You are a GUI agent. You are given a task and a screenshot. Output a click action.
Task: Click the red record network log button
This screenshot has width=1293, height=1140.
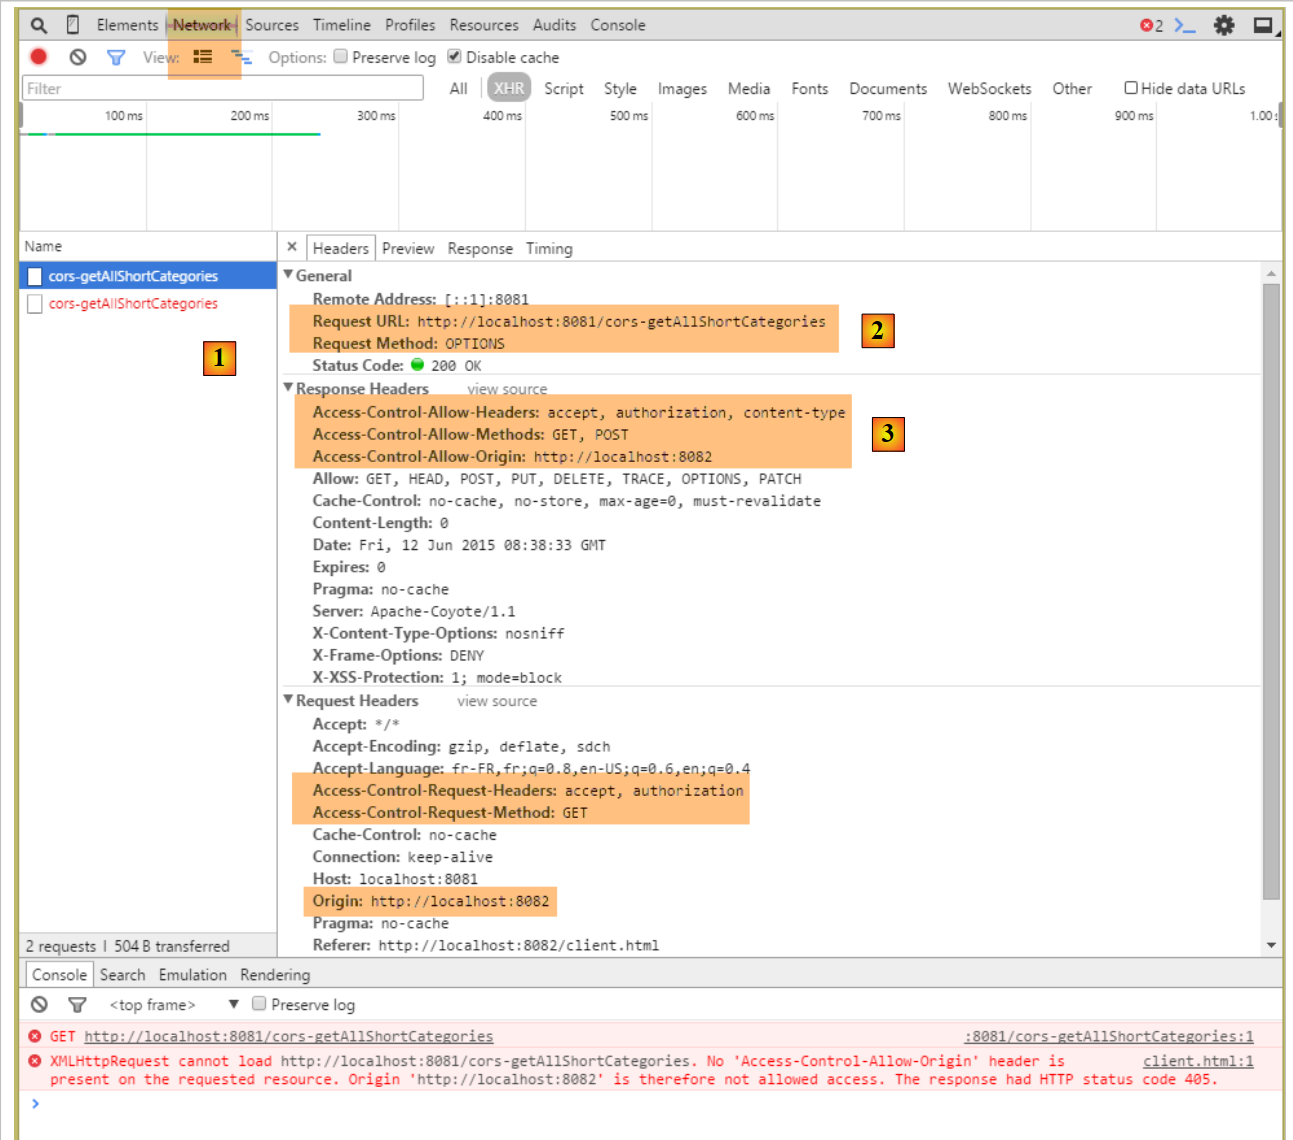click(39, 57)
